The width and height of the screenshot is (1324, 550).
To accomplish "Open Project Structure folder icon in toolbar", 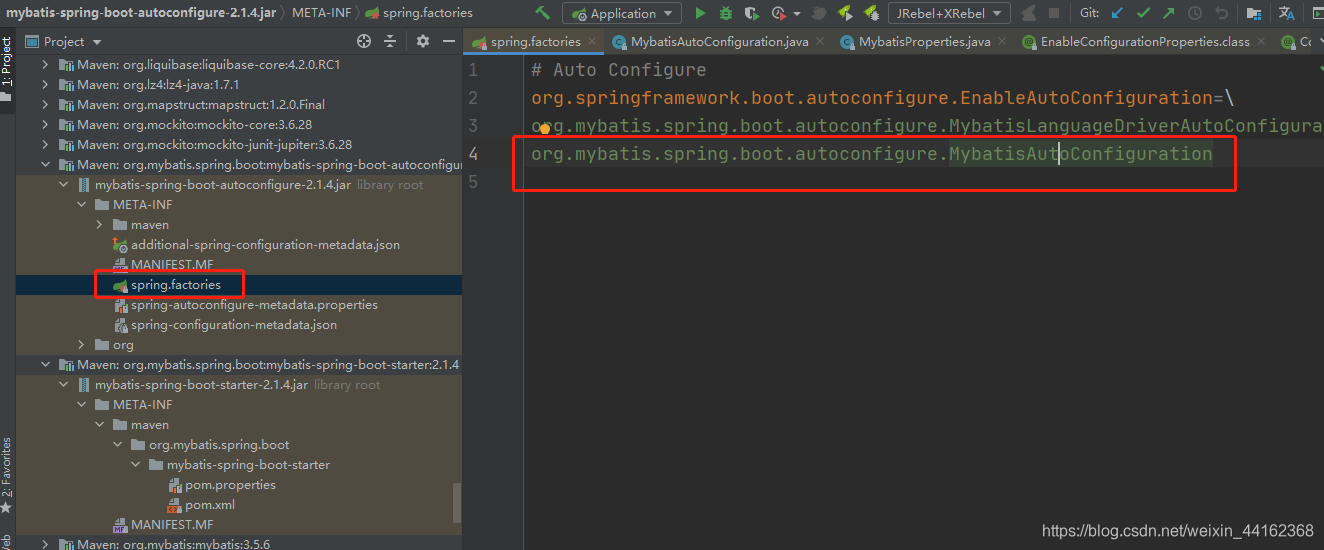I will pos(1255,13).
